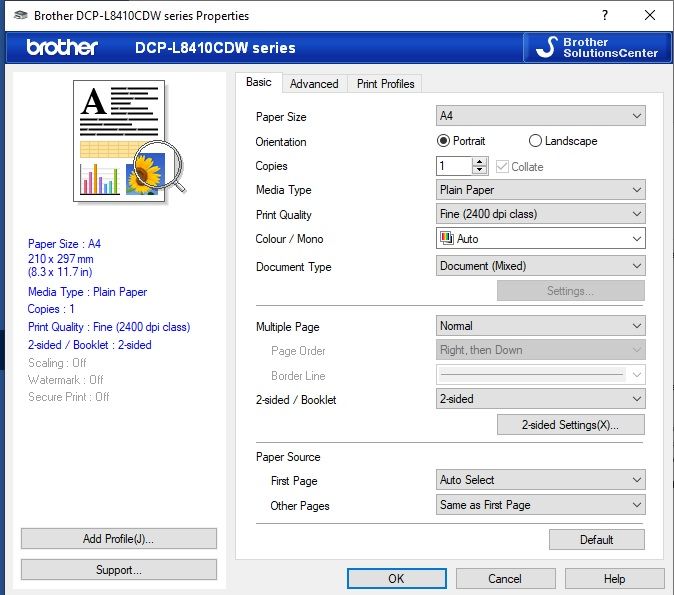Open the Document Type dropdown
The width and height of the screenshot is (674, 595).
coord(540,266)
